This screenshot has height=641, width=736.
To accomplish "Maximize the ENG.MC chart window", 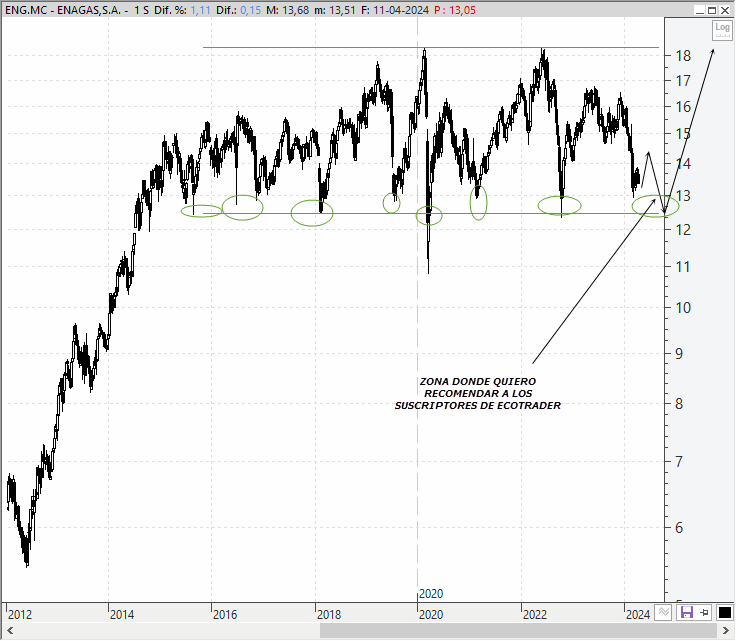I will coord(712,10).
